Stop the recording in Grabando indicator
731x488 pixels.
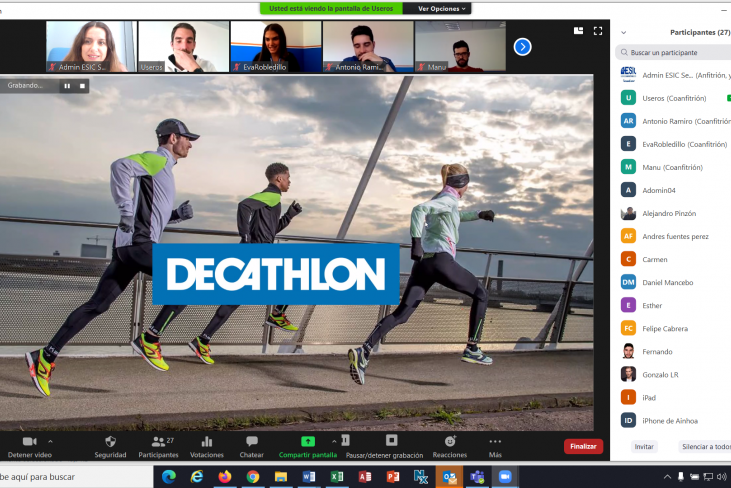(82, 86)
